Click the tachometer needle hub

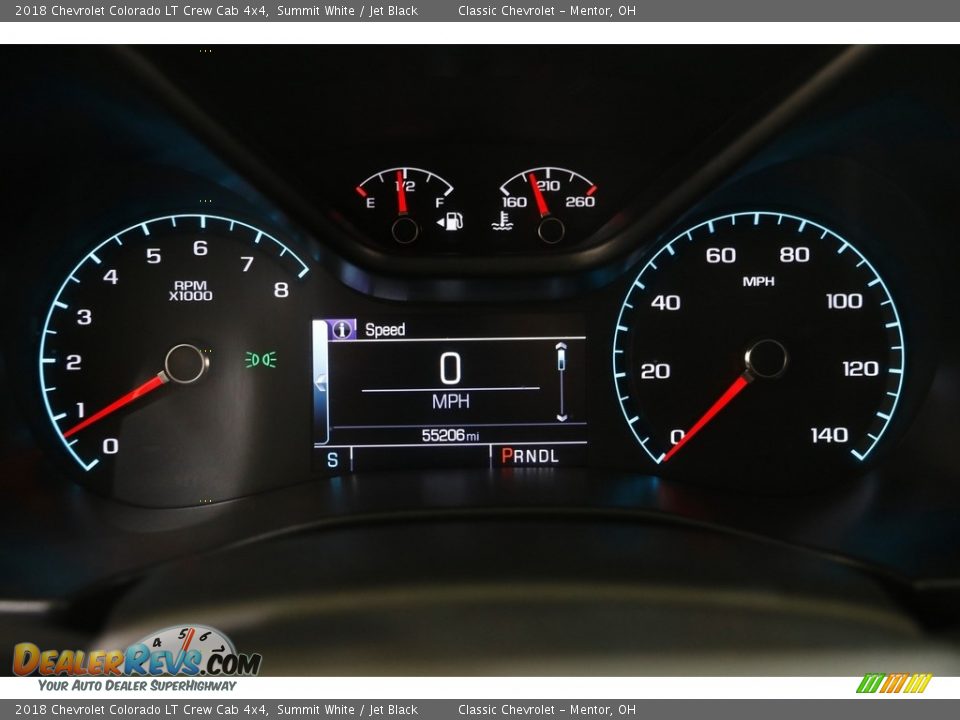tap(185, 363)
